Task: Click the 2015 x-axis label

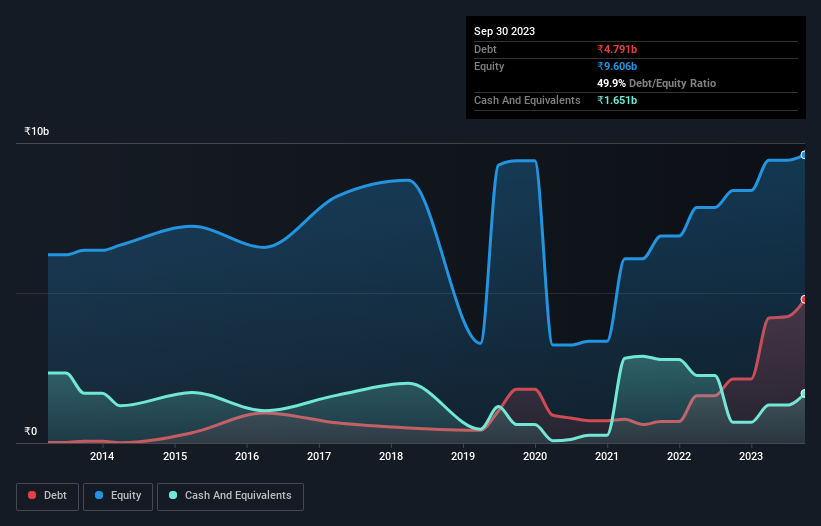Action: coord(175,456)
